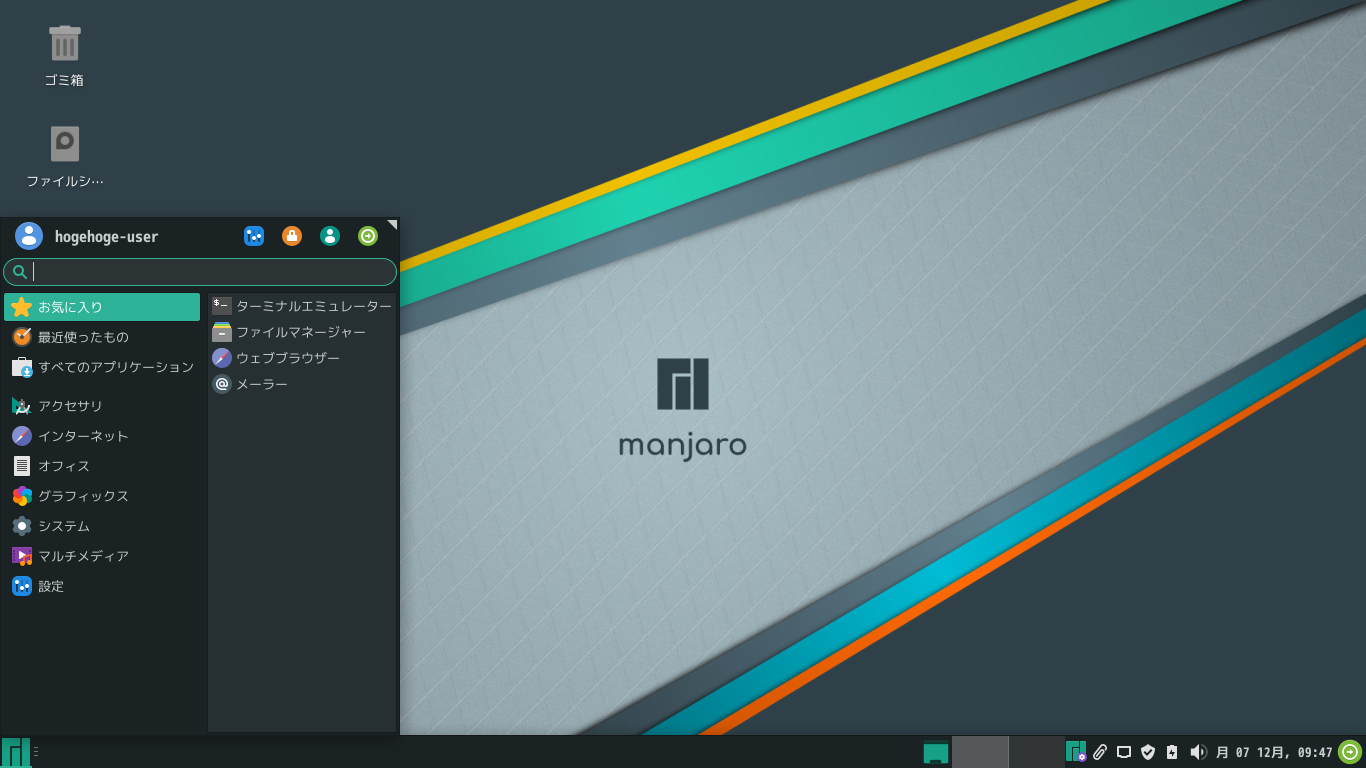Click the ゴミ箱 desktop icon
This screenshot has width=1366, height=768.
coord(64,56)
